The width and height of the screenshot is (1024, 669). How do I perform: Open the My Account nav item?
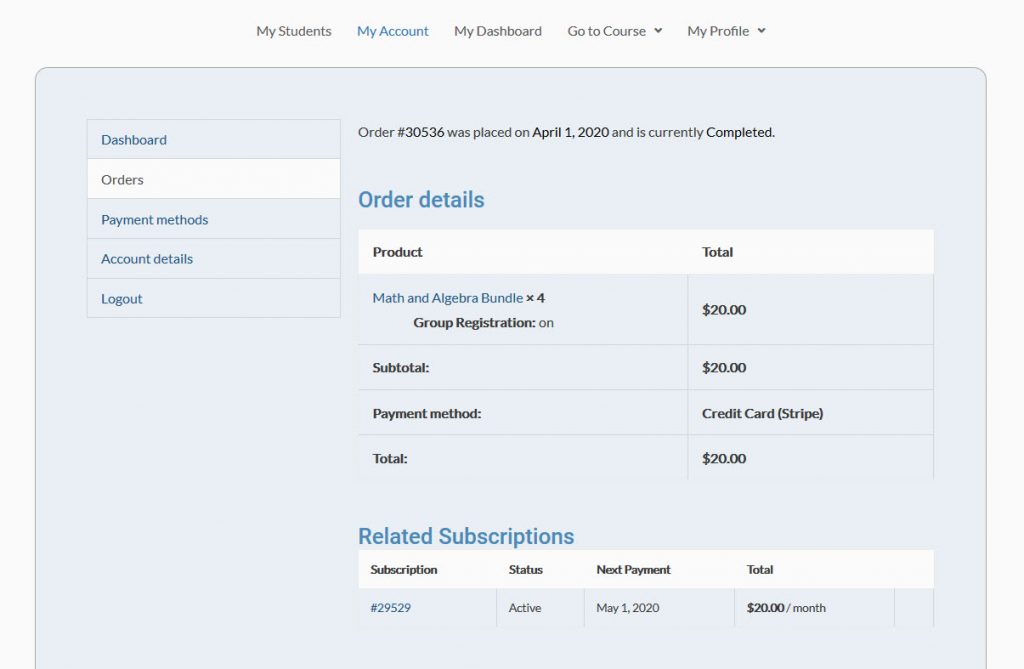tap(392, 31)
